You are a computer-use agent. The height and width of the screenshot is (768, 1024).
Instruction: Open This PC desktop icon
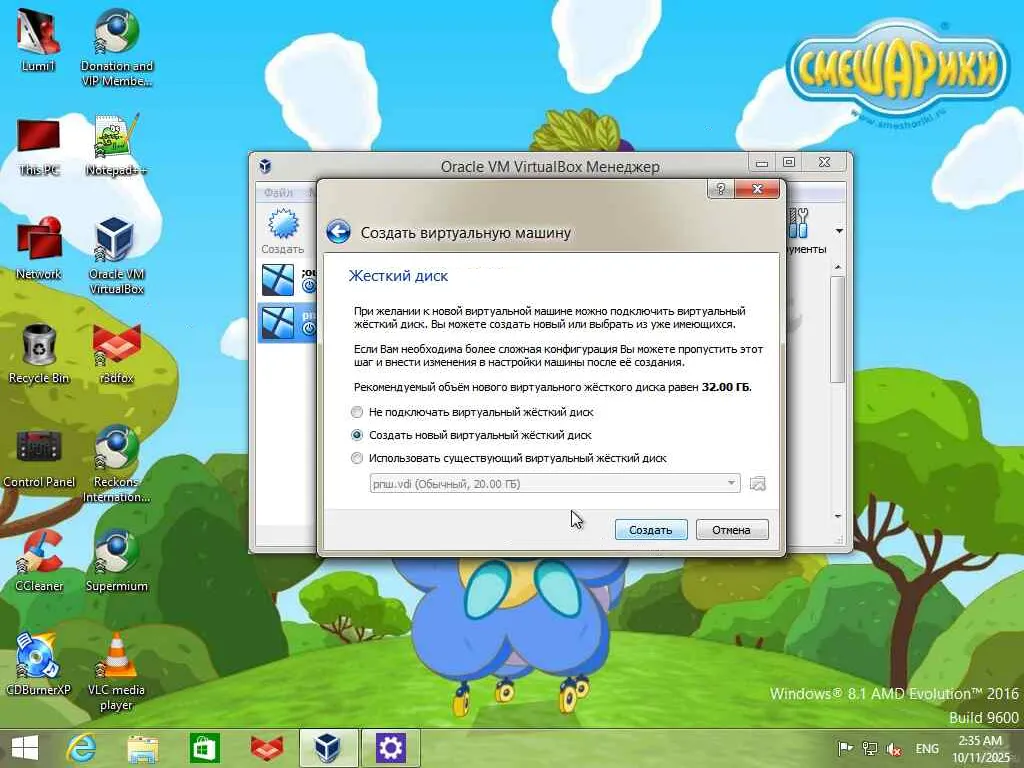point(39,146)
